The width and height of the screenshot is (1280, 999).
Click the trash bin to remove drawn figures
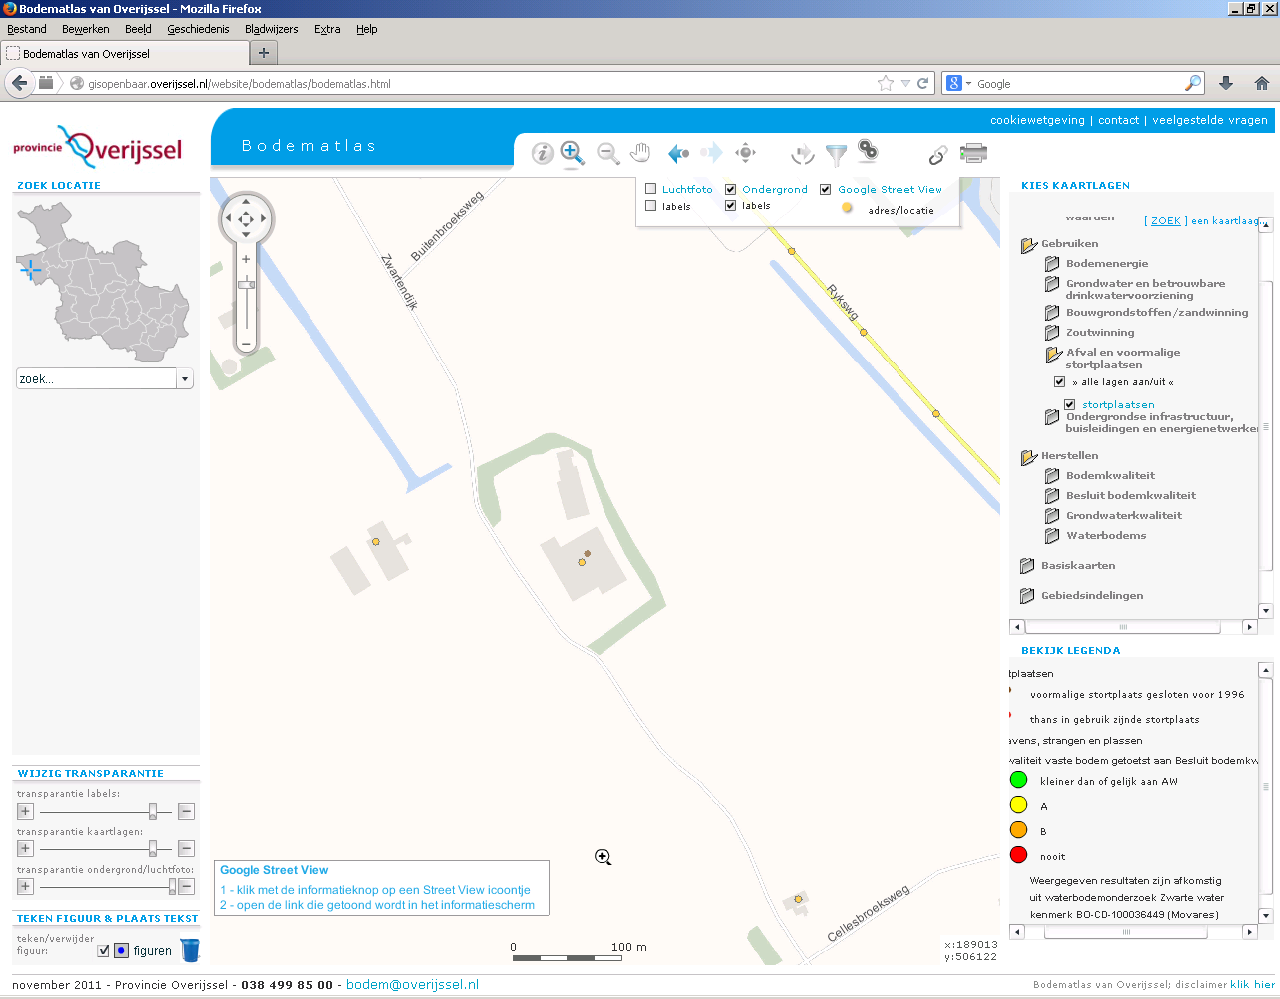click(x=190, y=950)
